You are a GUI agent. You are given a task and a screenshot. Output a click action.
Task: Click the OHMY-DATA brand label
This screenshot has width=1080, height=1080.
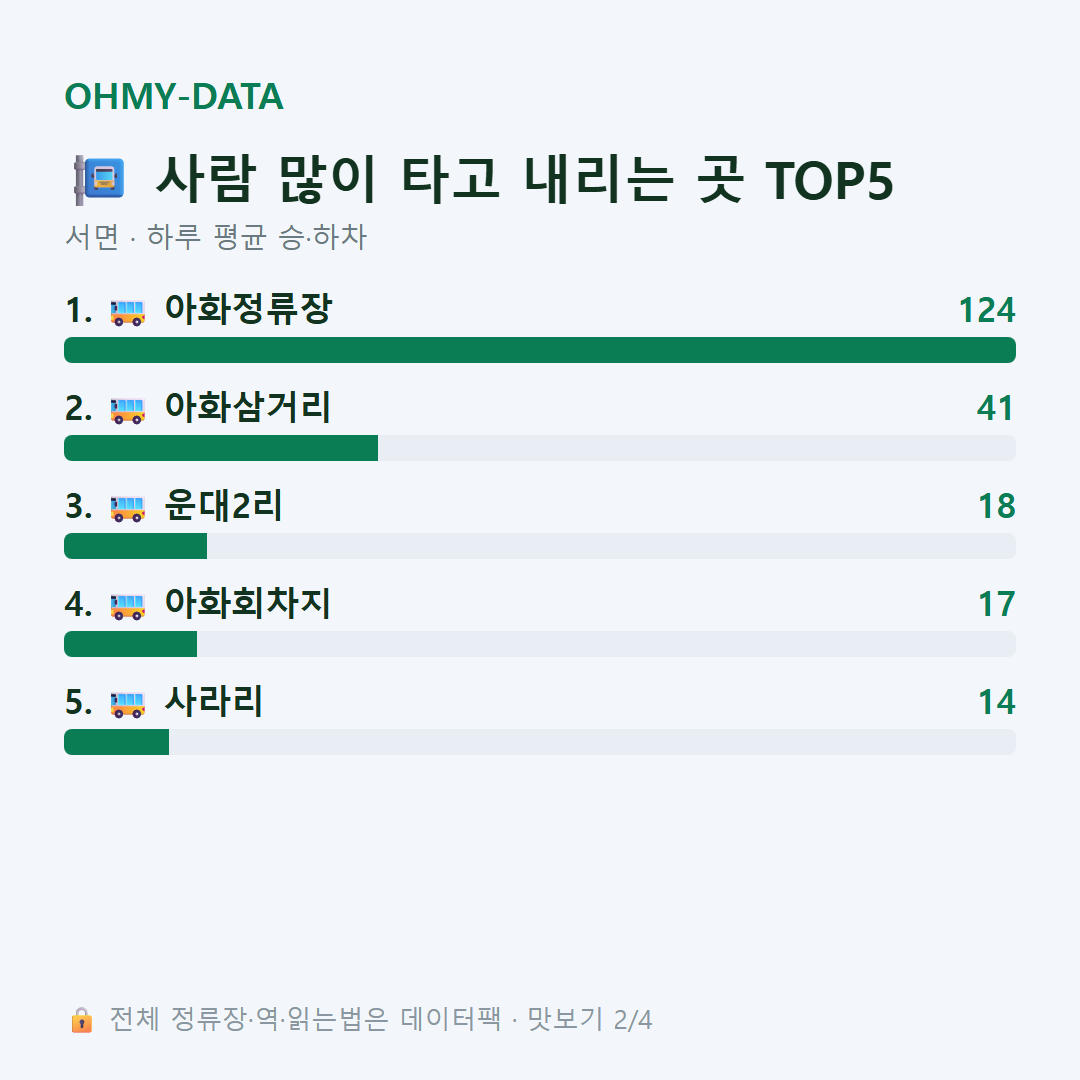point(174,96)
